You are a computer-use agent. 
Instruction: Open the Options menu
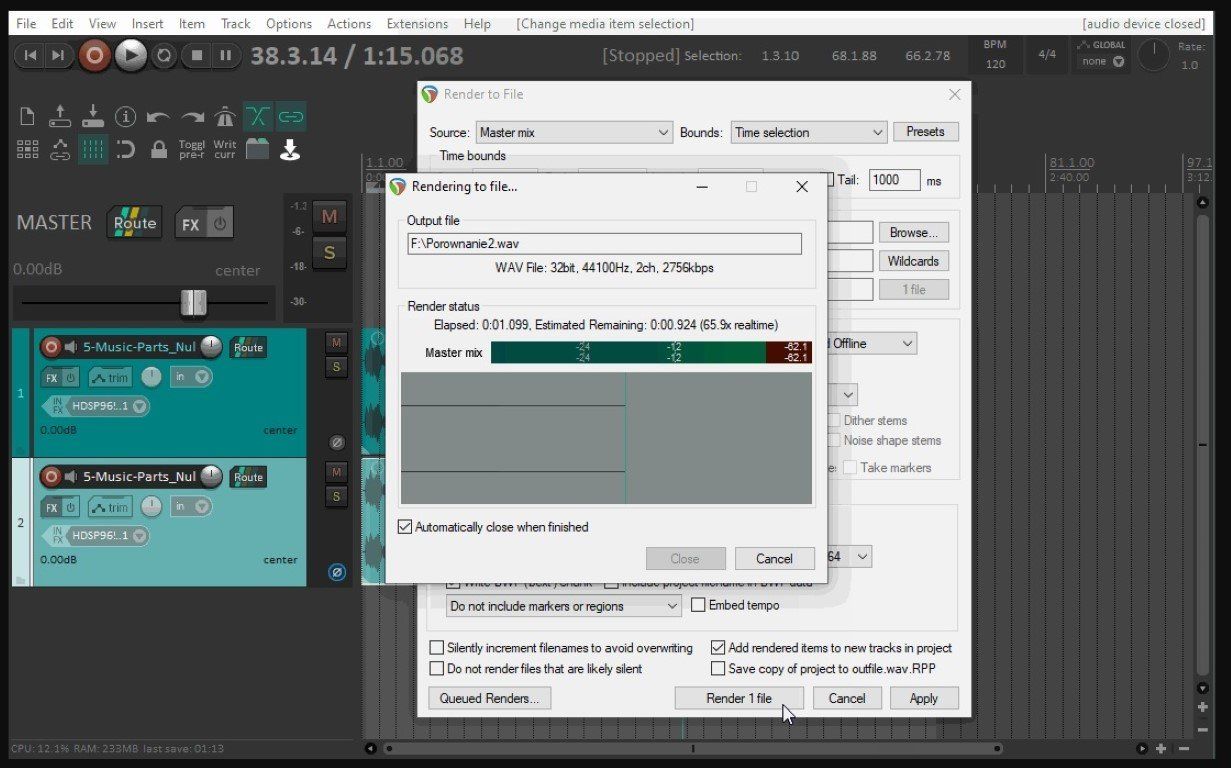[x=289, y=23]
